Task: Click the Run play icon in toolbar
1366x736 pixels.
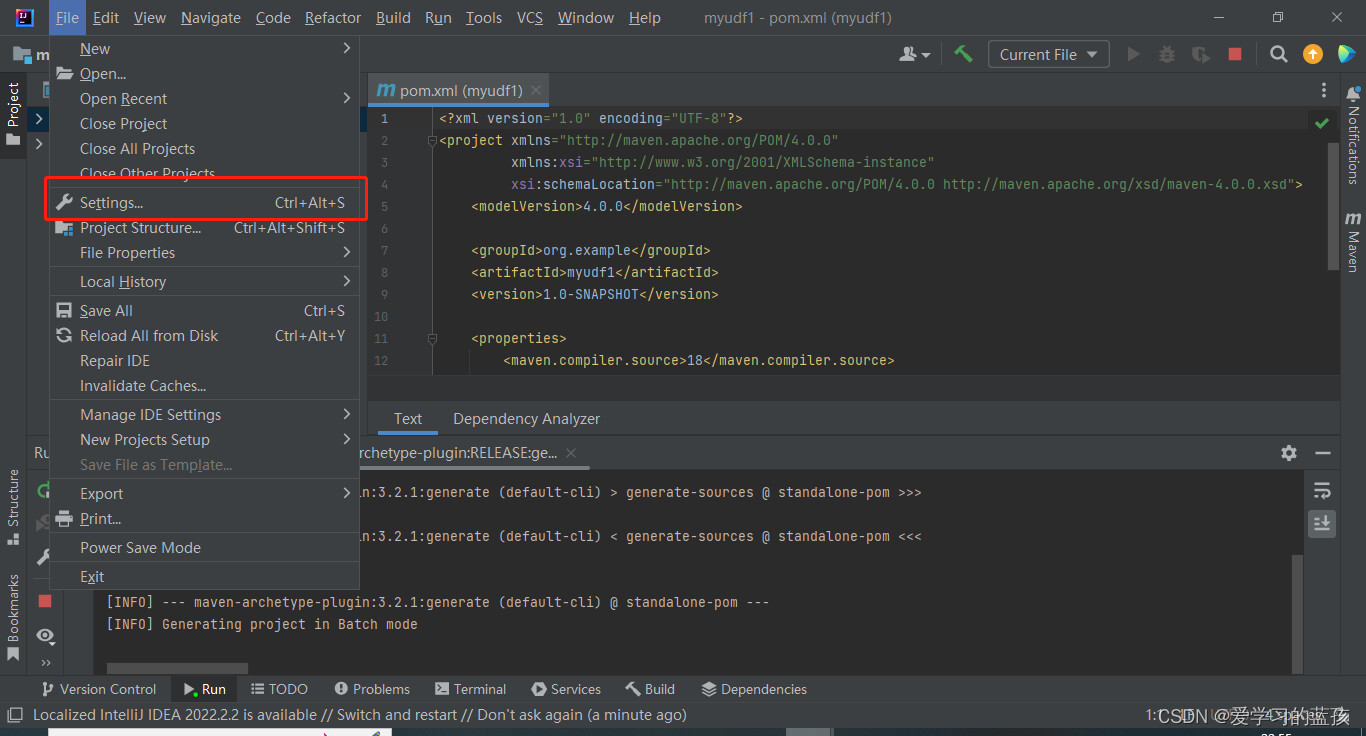Action: pyautogui.click(x=1133, y=54)
